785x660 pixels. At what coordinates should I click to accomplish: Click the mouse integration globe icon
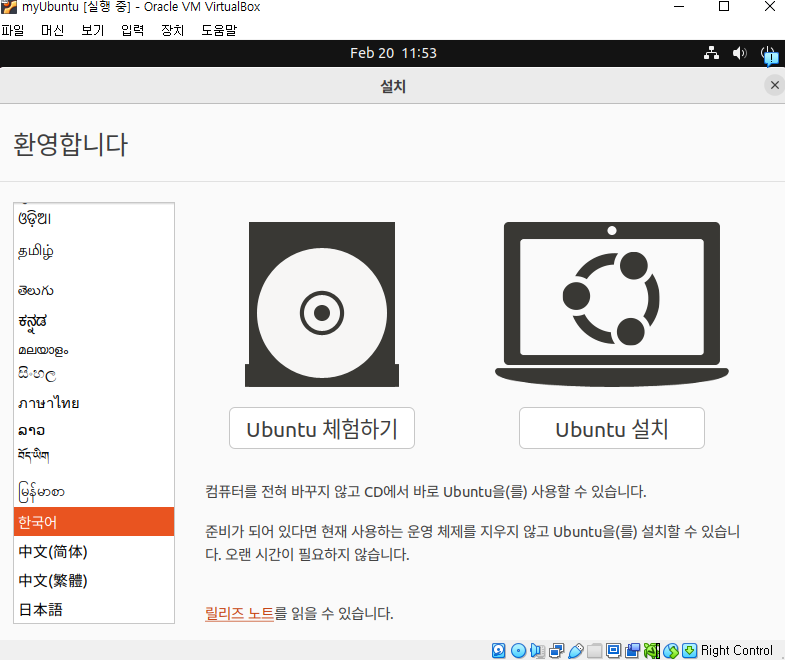coord(671,650)
